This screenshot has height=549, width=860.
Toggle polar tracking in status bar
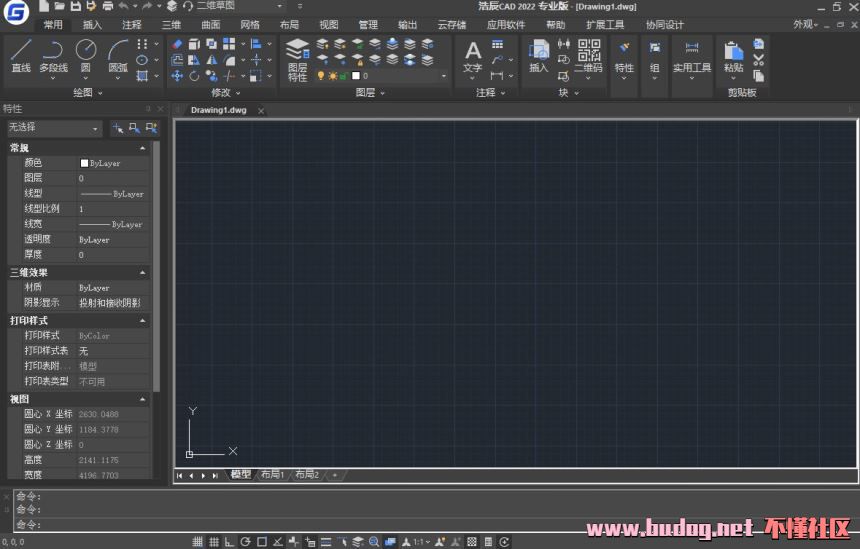pyautogui.click(x=246, y=542)
